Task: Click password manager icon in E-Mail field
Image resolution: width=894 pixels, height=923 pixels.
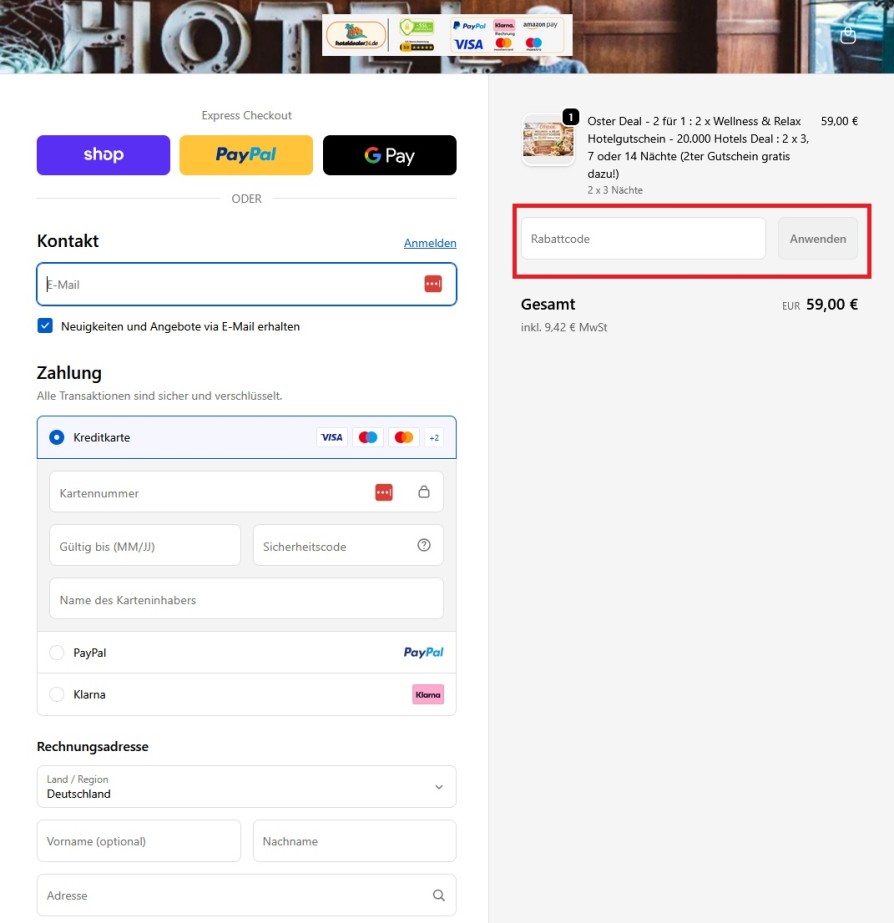Action: point(433,284)
